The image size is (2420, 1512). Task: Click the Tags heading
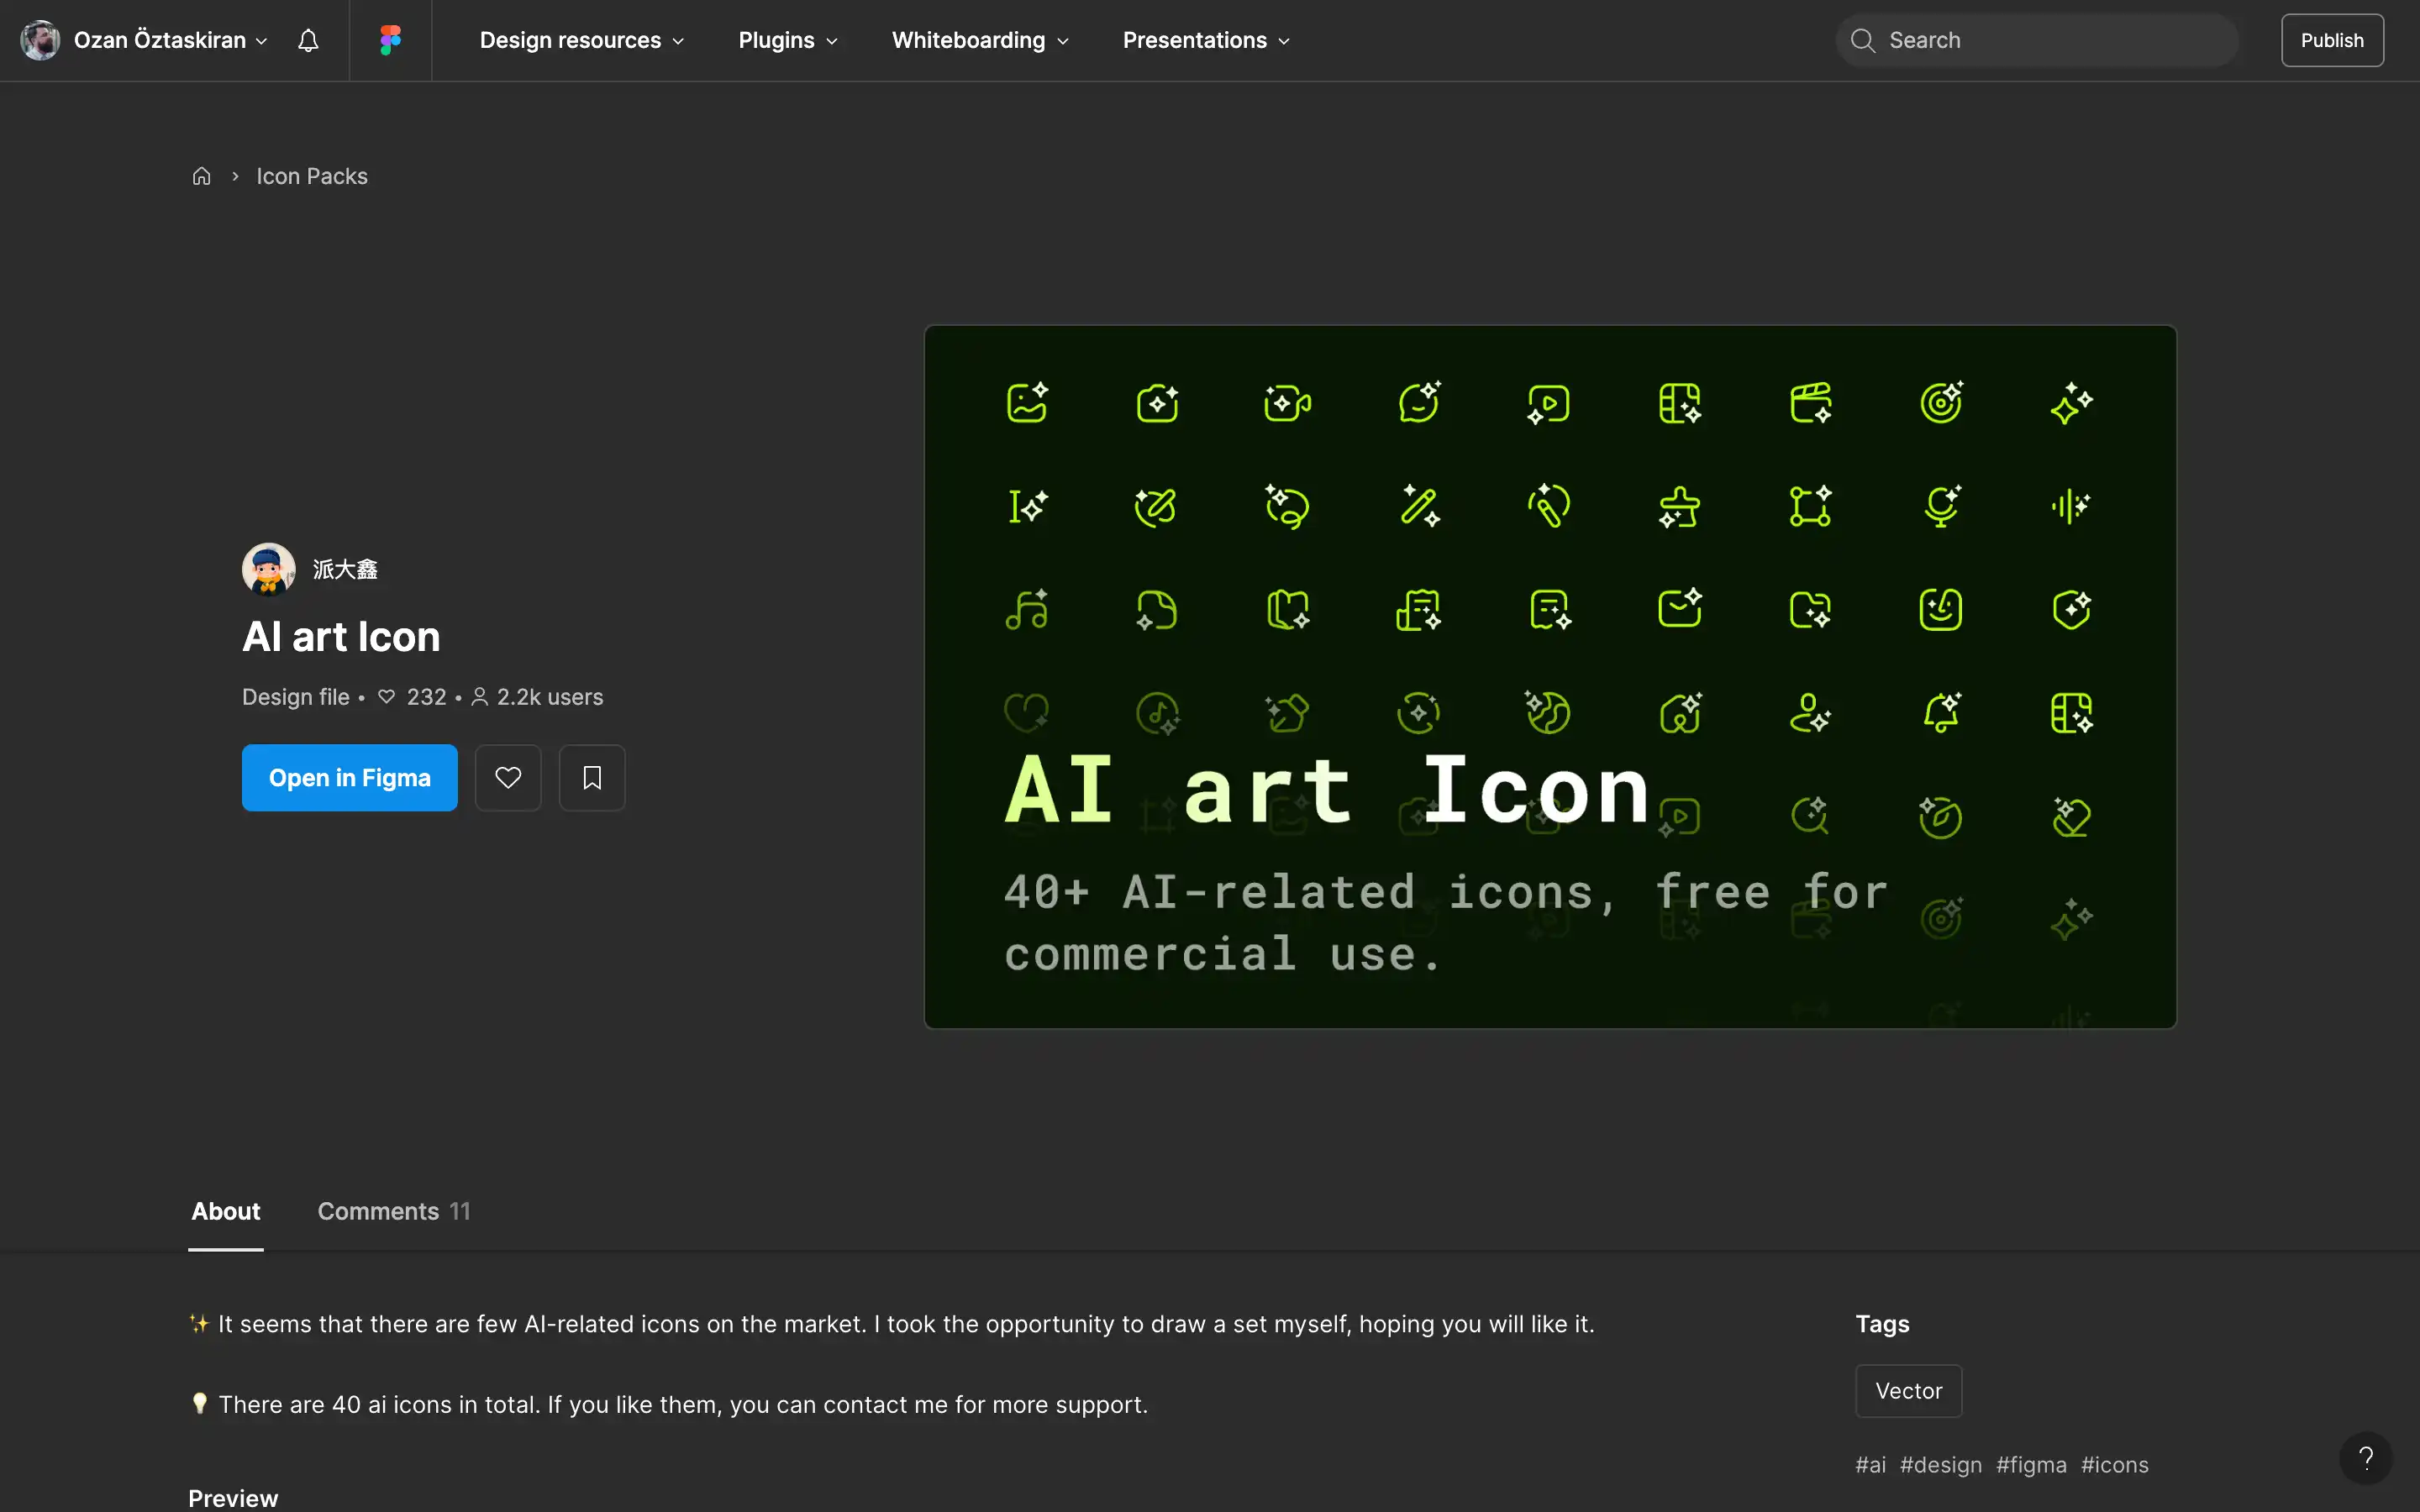click(x=1882, y=1324)
